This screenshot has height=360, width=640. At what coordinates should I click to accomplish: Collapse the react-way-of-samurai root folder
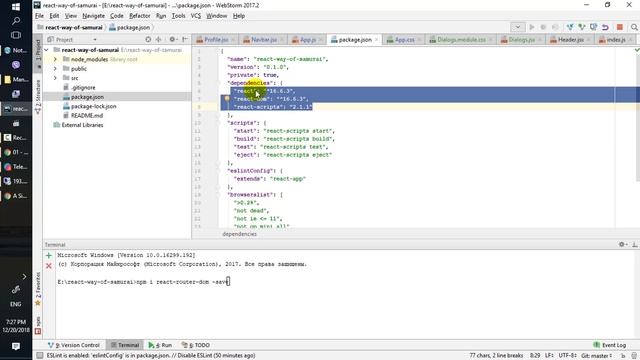pyautogui.click(x=47, y=50)
